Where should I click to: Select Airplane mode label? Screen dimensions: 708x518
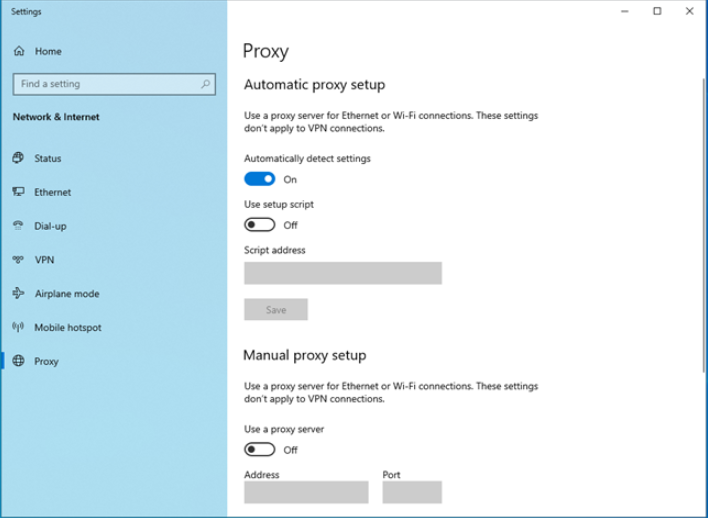coord(67,294)
